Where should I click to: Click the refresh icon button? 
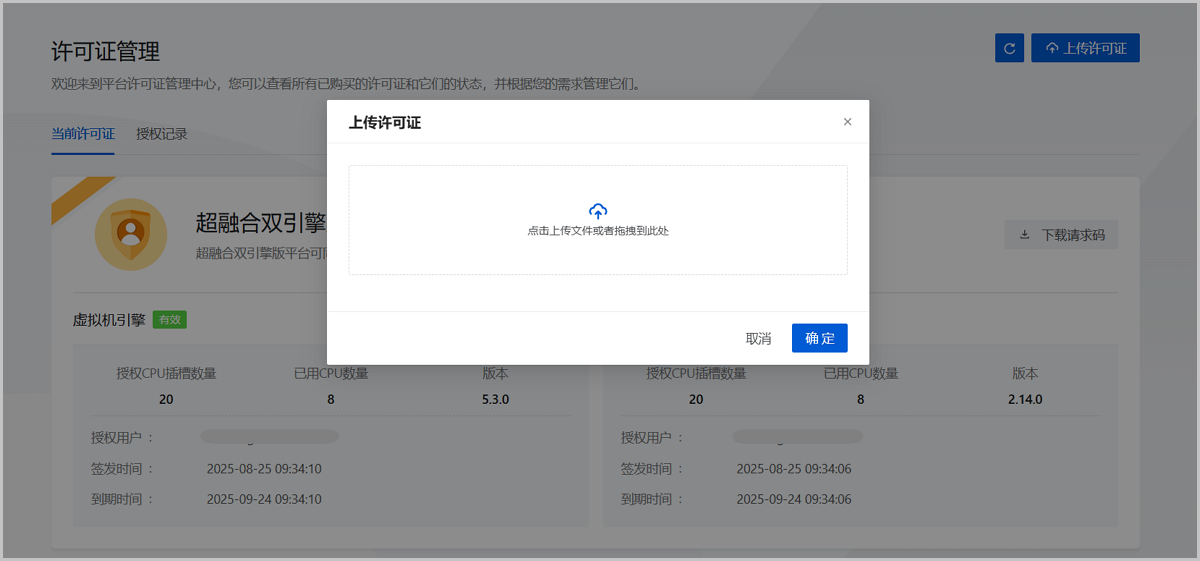pyautogui.click(x=1009, y=48)
